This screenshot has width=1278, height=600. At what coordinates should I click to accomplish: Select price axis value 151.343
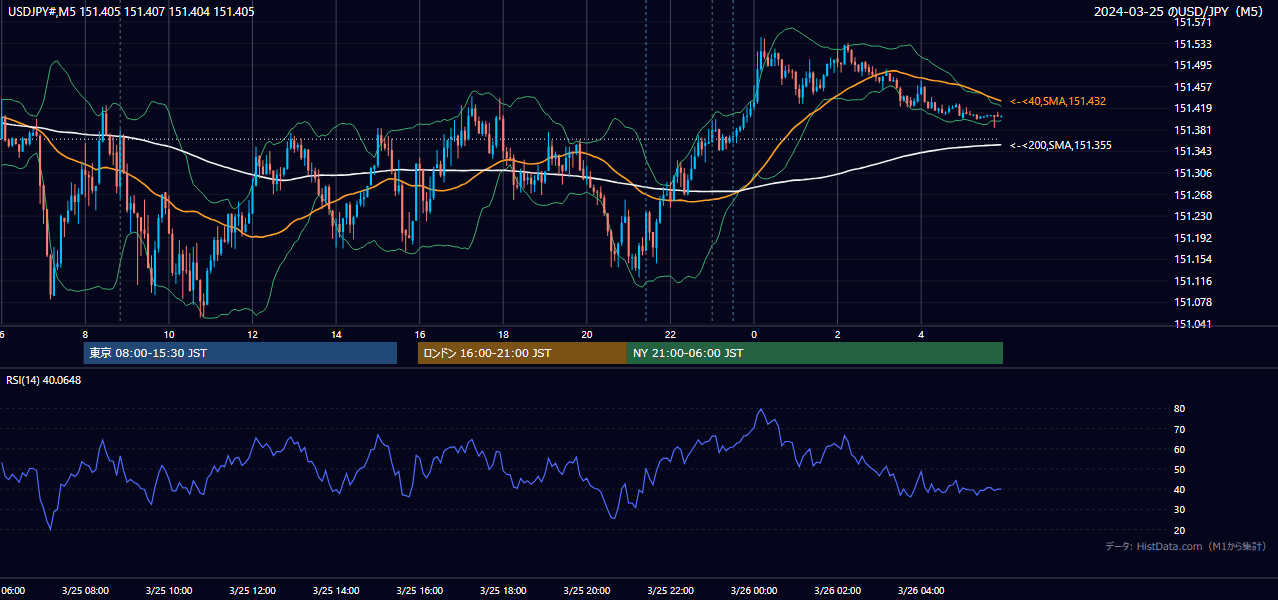pyautogui.click(x=1193, y=151)
